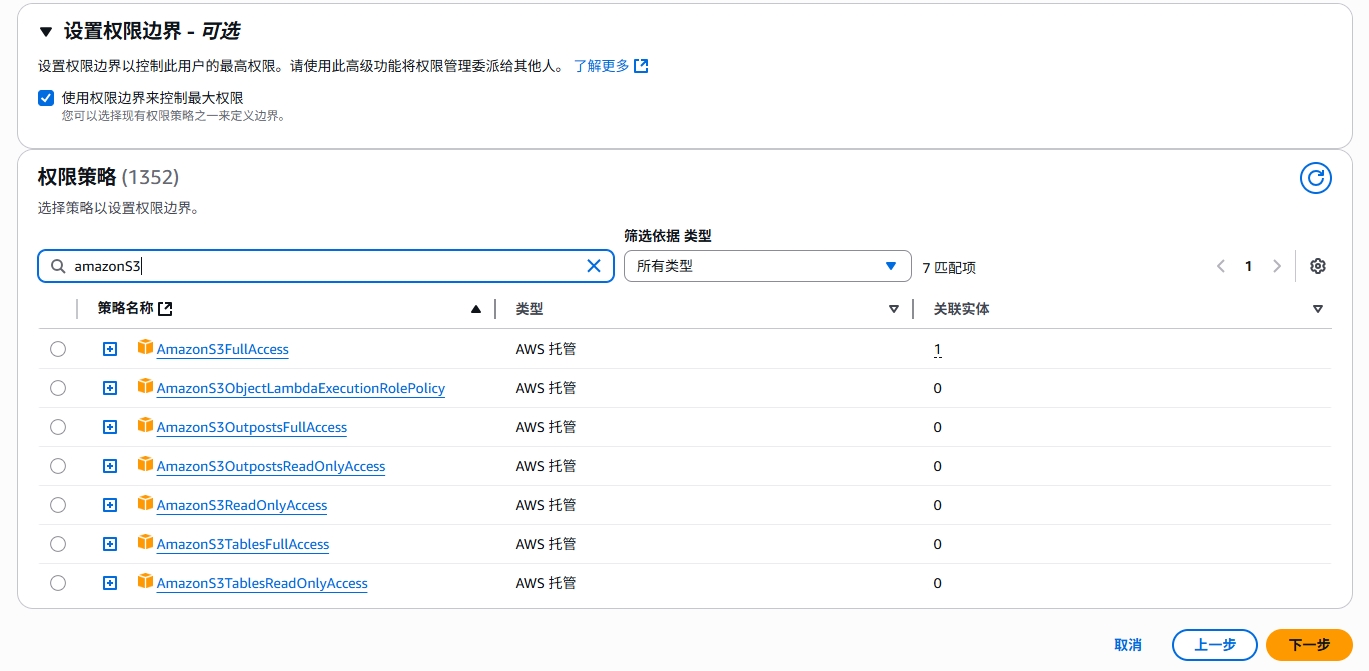Expand AmazonS3ReadOnlyAccess policy details
This screenshot has height=671, width=1369.
point(110,505)
